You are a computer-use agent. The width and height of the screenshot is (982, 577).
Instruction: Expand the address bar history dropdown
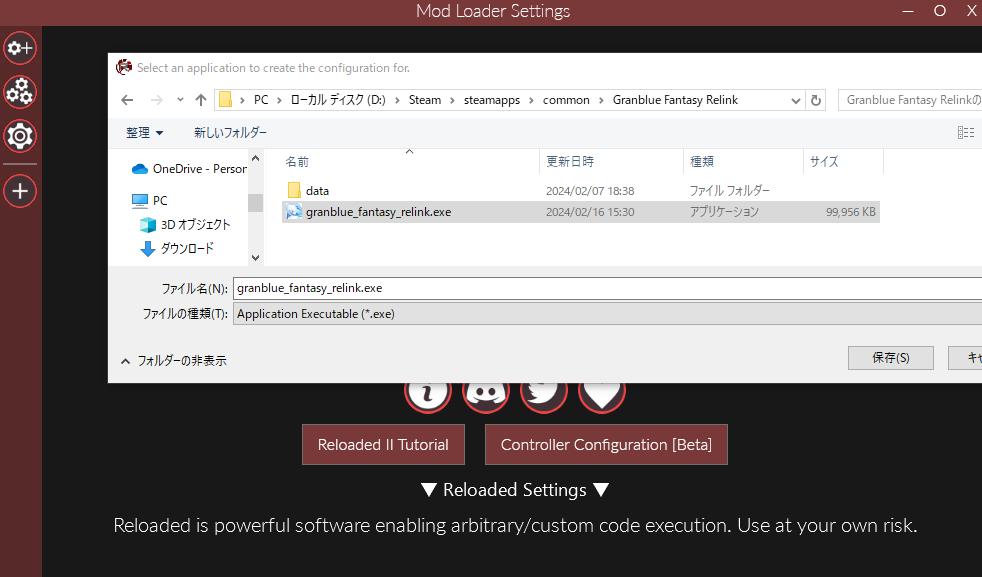click(x=795, y=100)
